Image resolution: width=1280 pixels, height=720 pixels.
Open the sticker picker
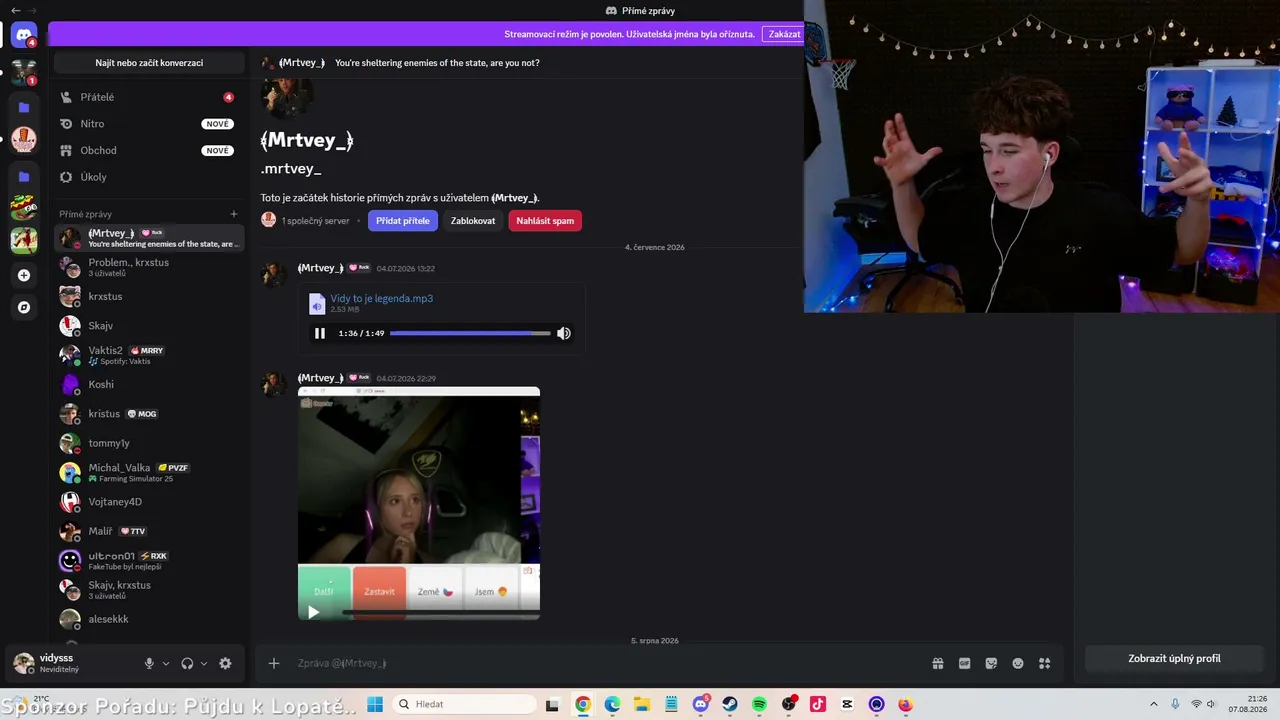[991, 663]
